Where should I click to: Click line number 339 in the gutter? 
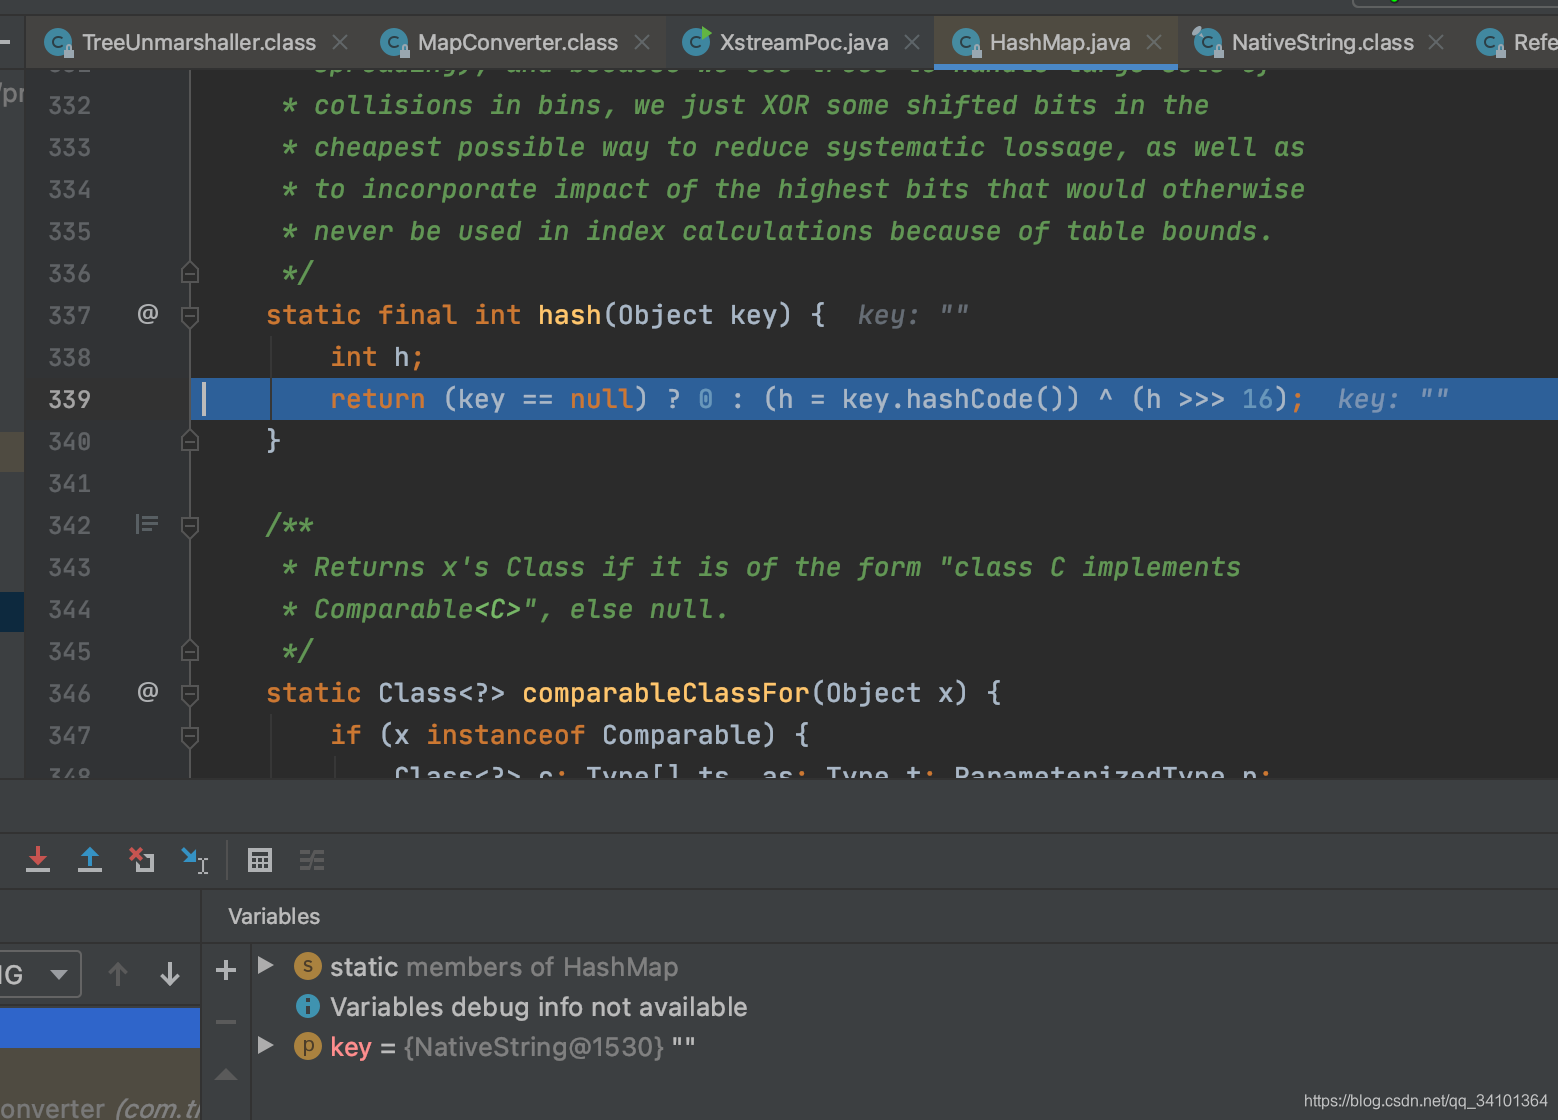click(x=70, y=400)
